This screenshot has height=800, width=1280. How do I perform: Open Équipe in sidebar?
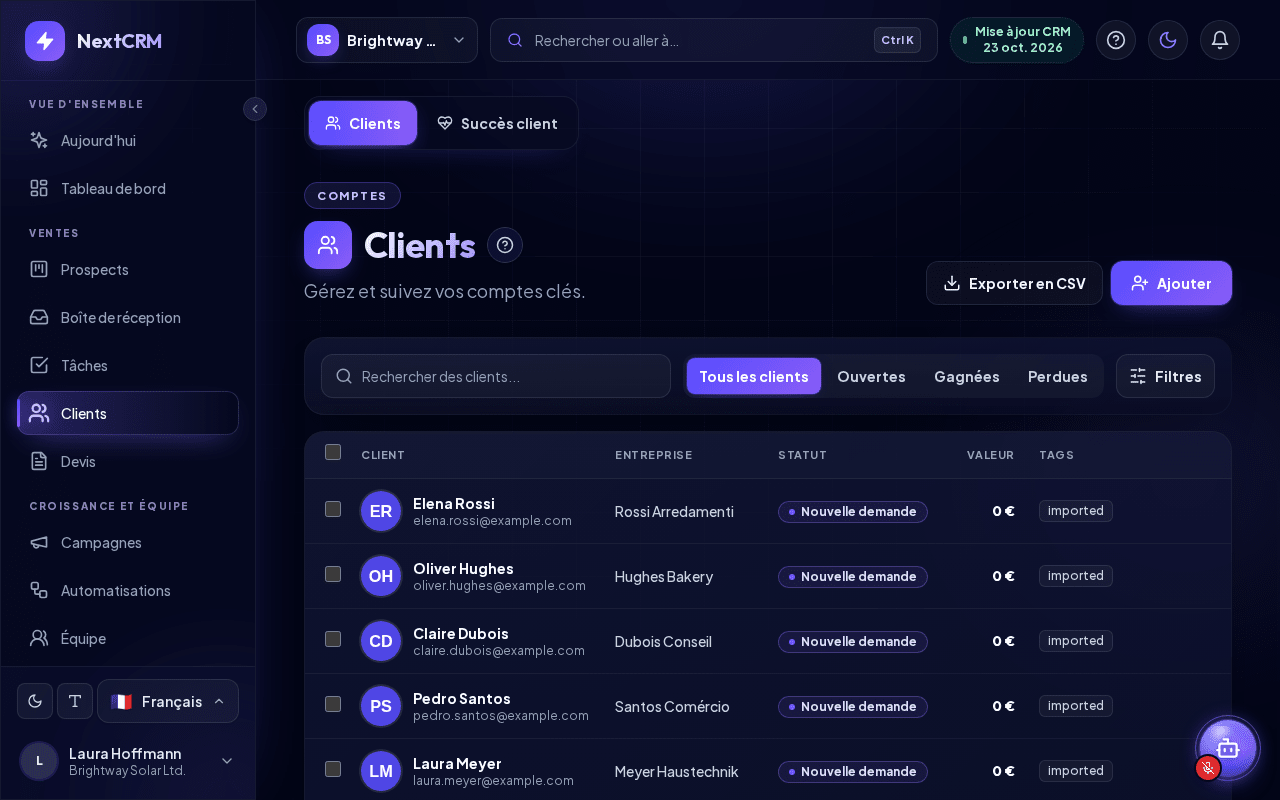(x=128, y=638)
